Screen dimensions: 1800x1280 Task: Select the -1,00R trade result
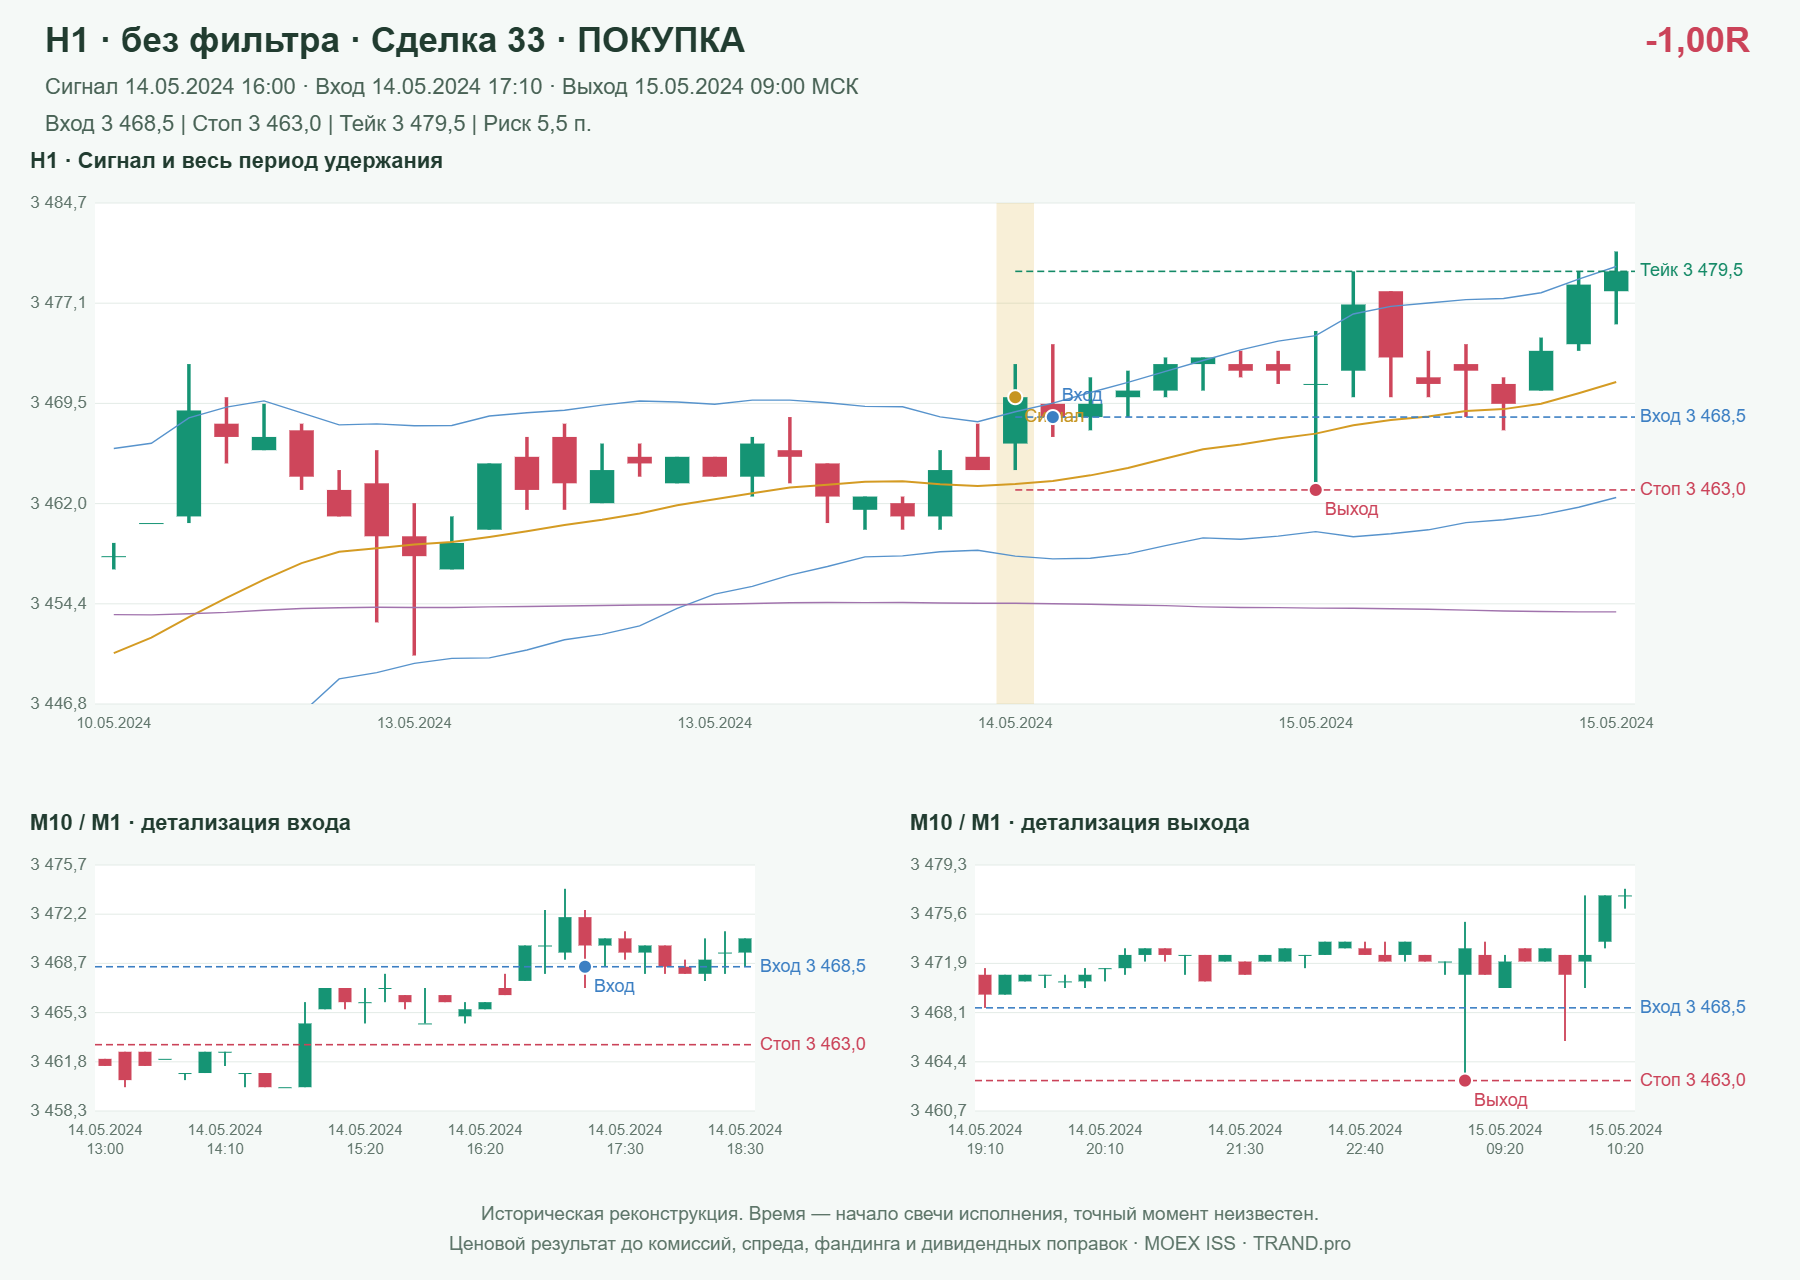point(1697,40)
